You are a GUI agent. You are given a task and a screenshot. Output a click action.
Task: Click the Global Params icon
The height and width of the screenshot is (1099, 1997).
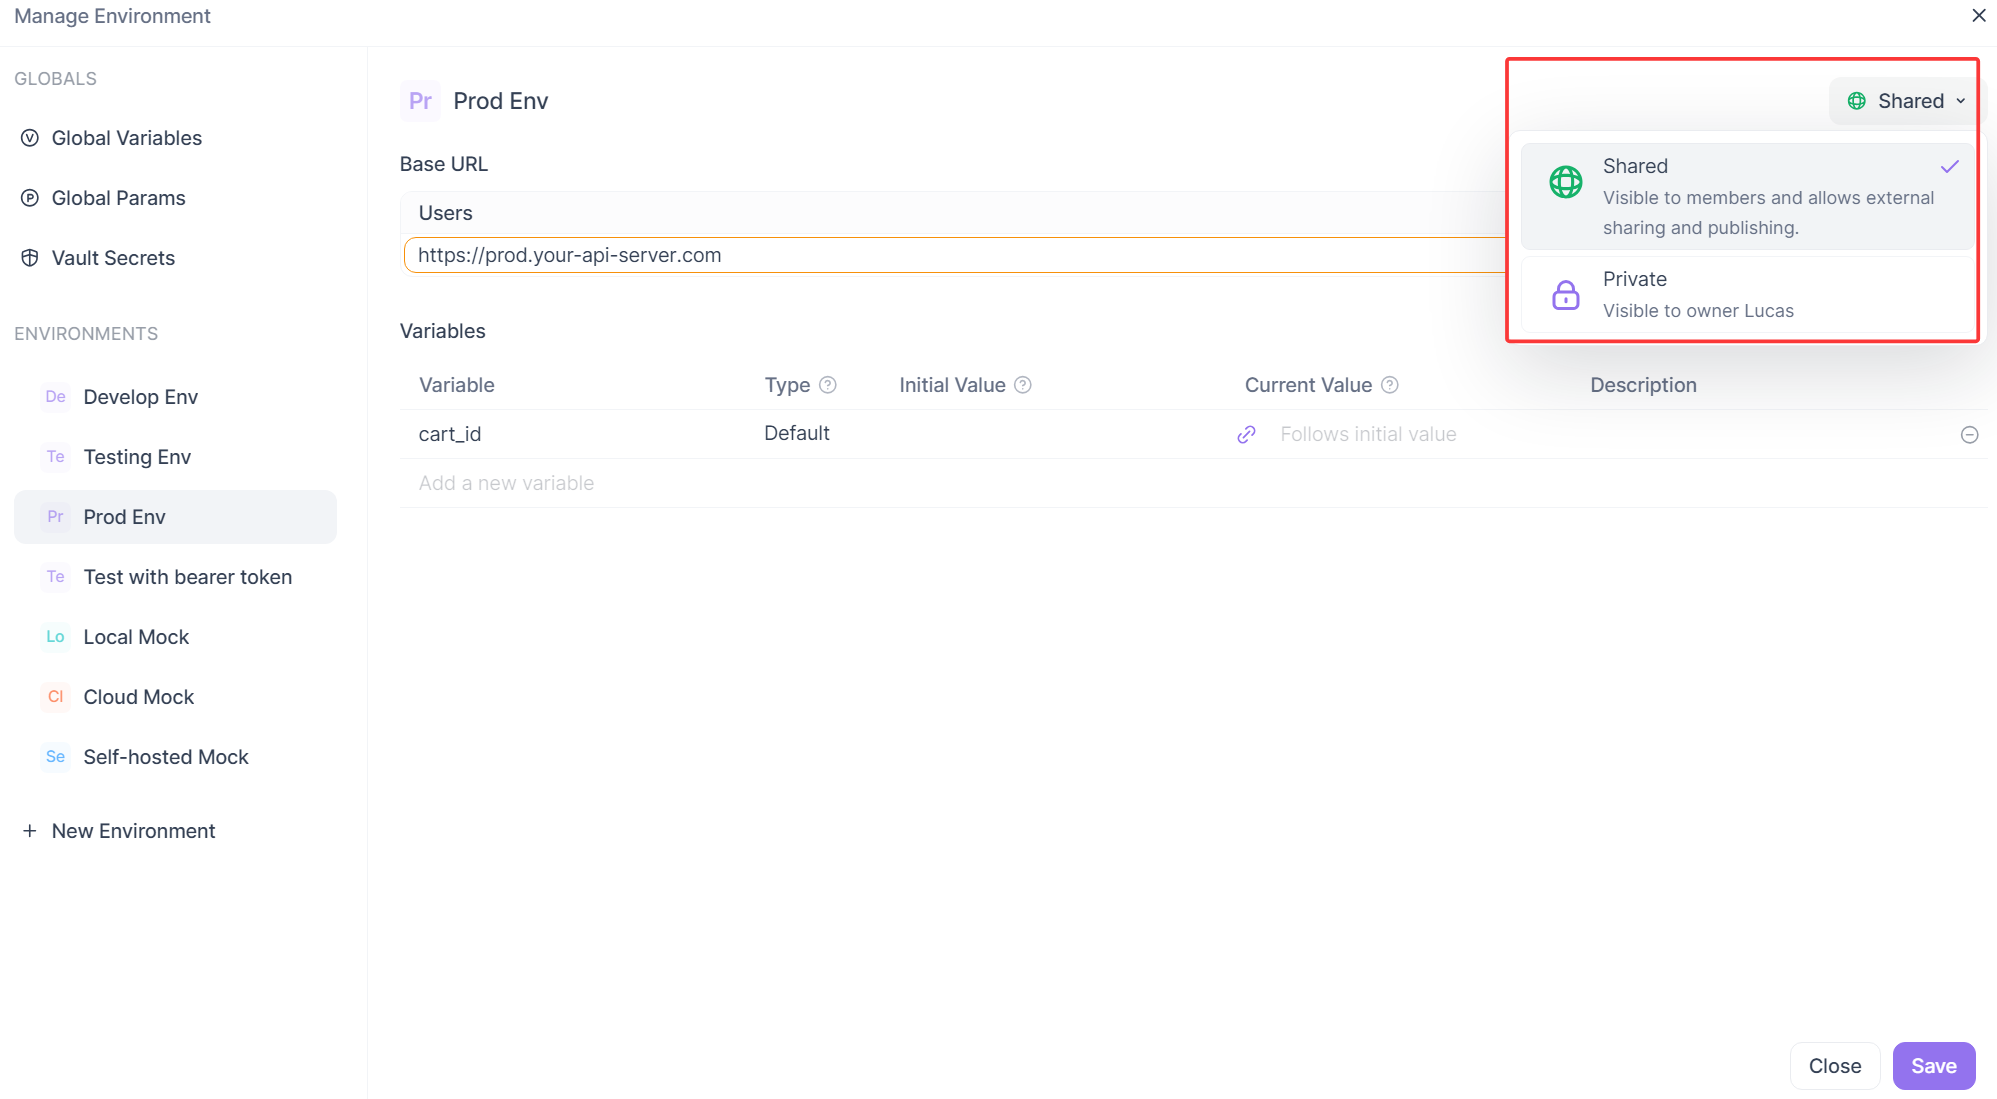point(30,198)
